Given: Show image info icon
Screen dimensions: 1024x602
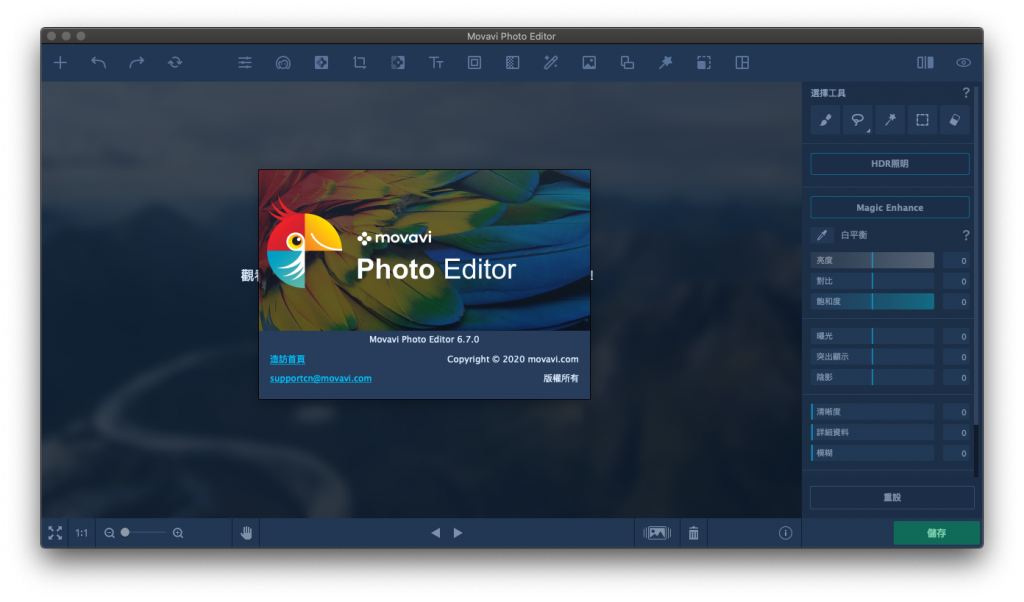Looking at the screenshot, I should point(786,533).
